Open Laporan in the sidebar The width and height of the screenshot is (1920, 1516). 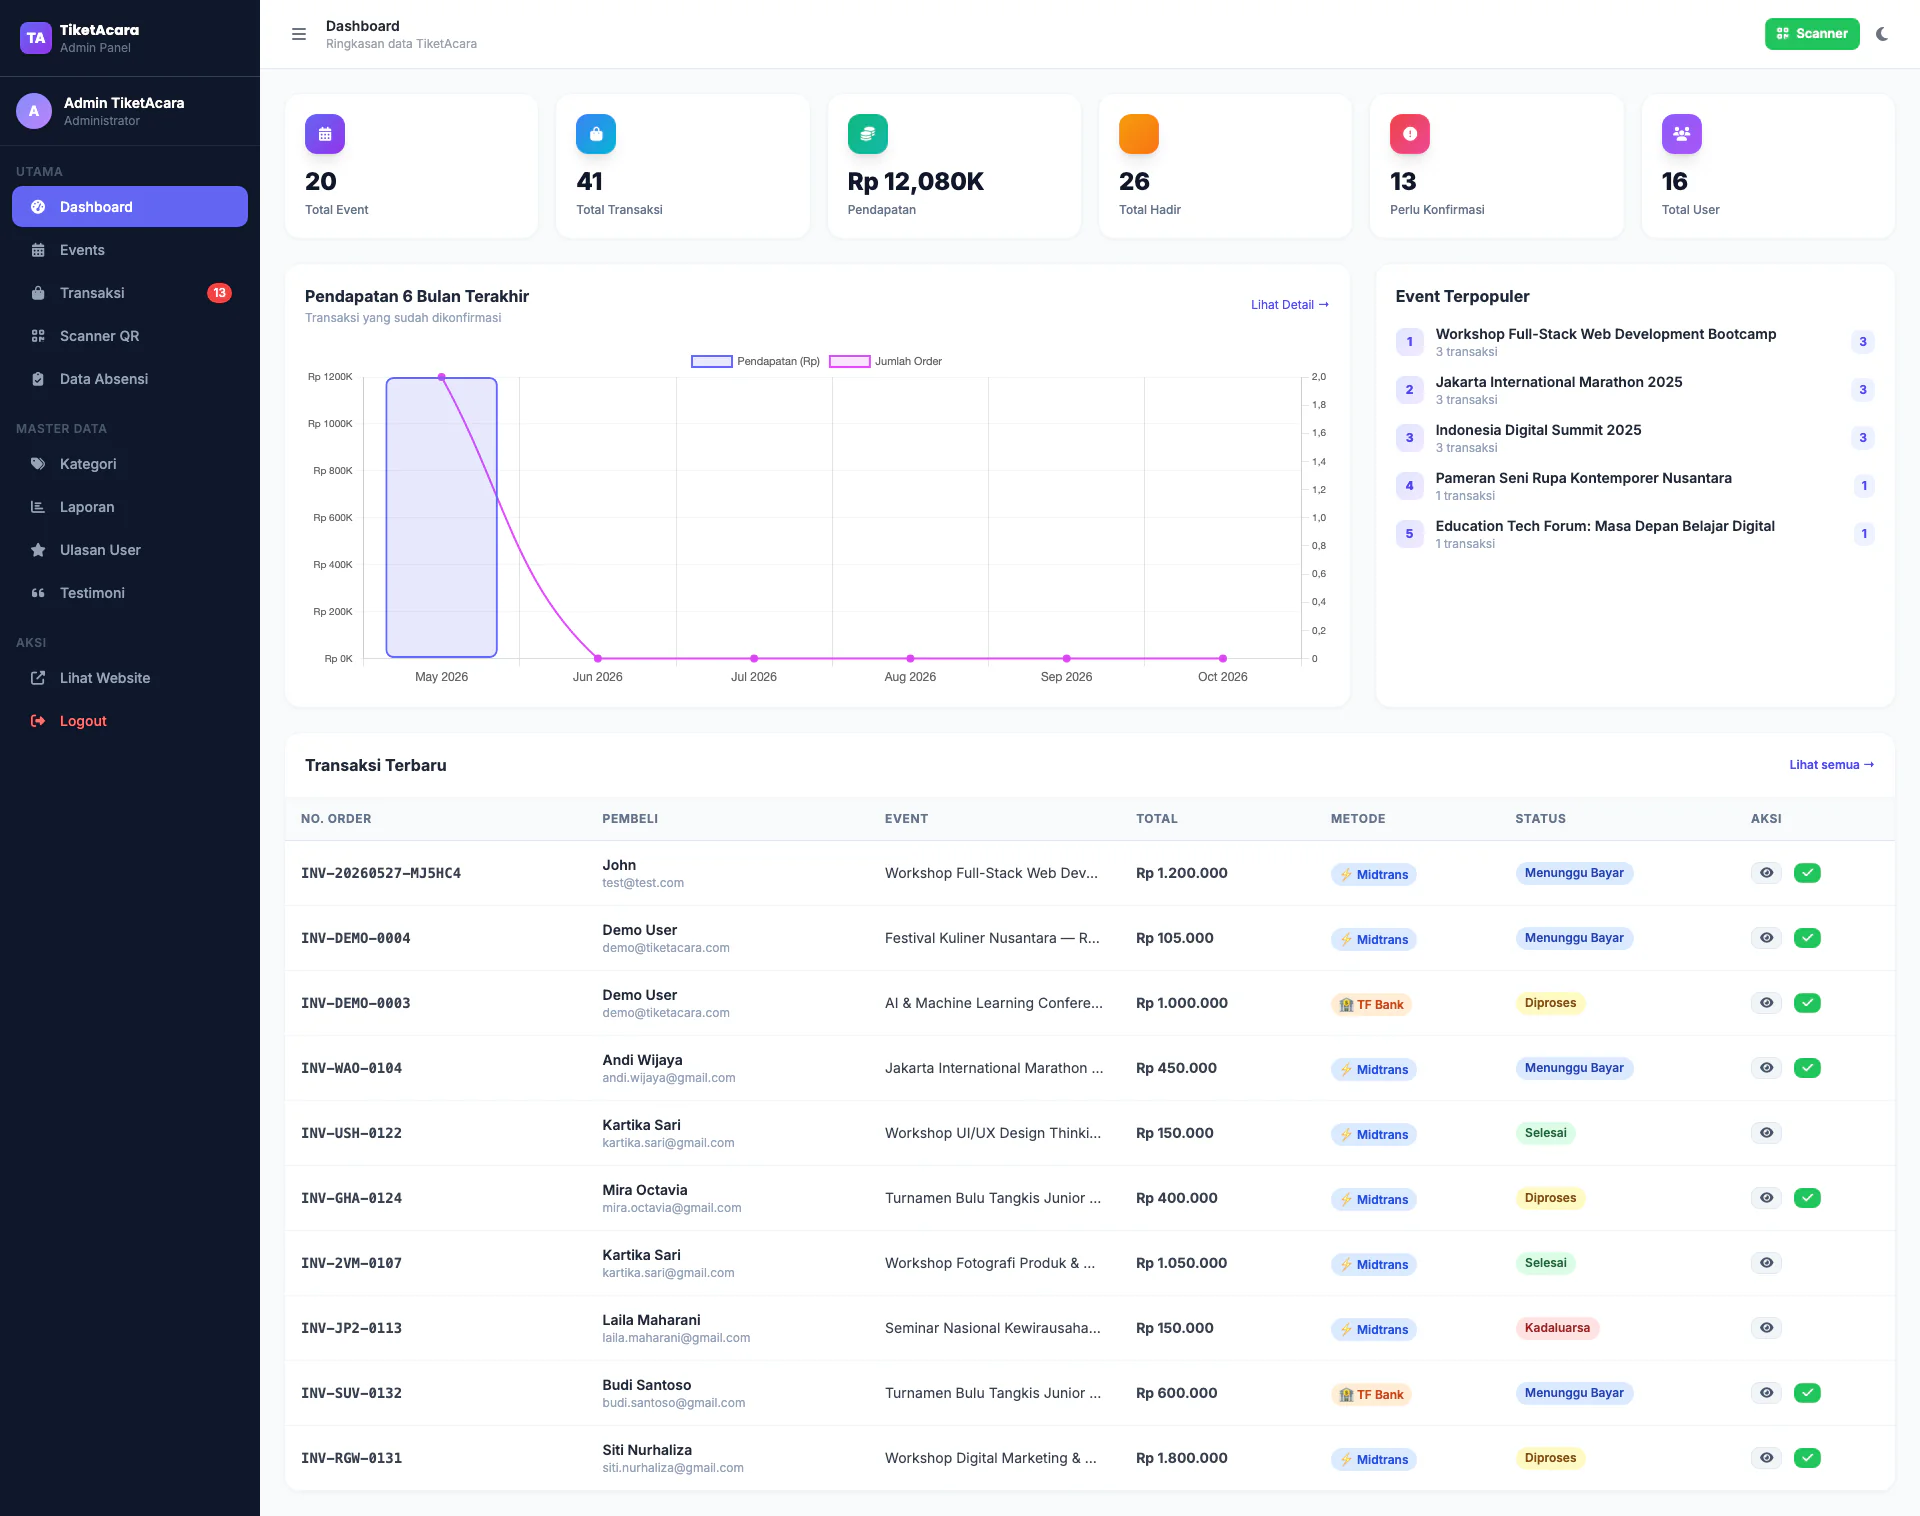[x=130, y=507]
